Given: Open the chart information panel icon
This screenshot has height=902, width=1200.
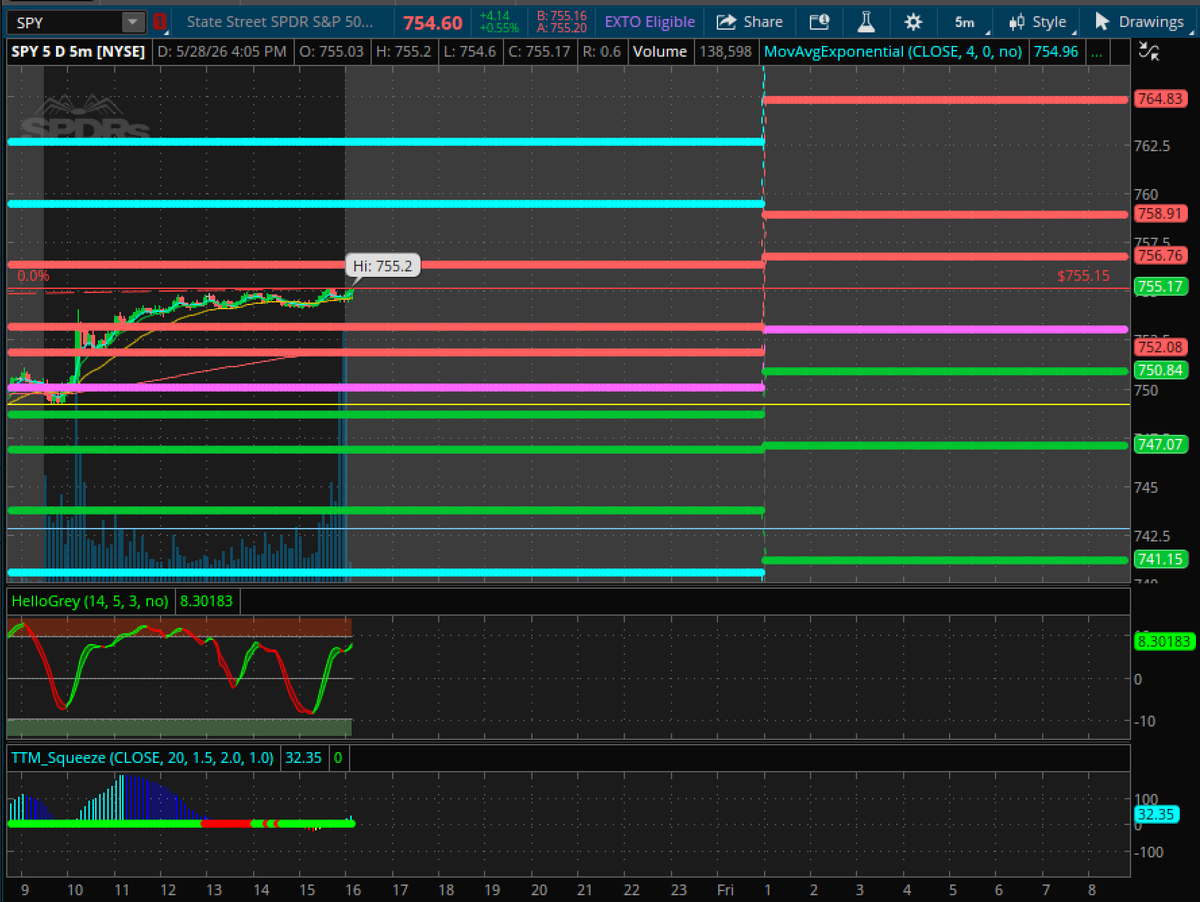Looking at the screenshot, I should (819, 22).
